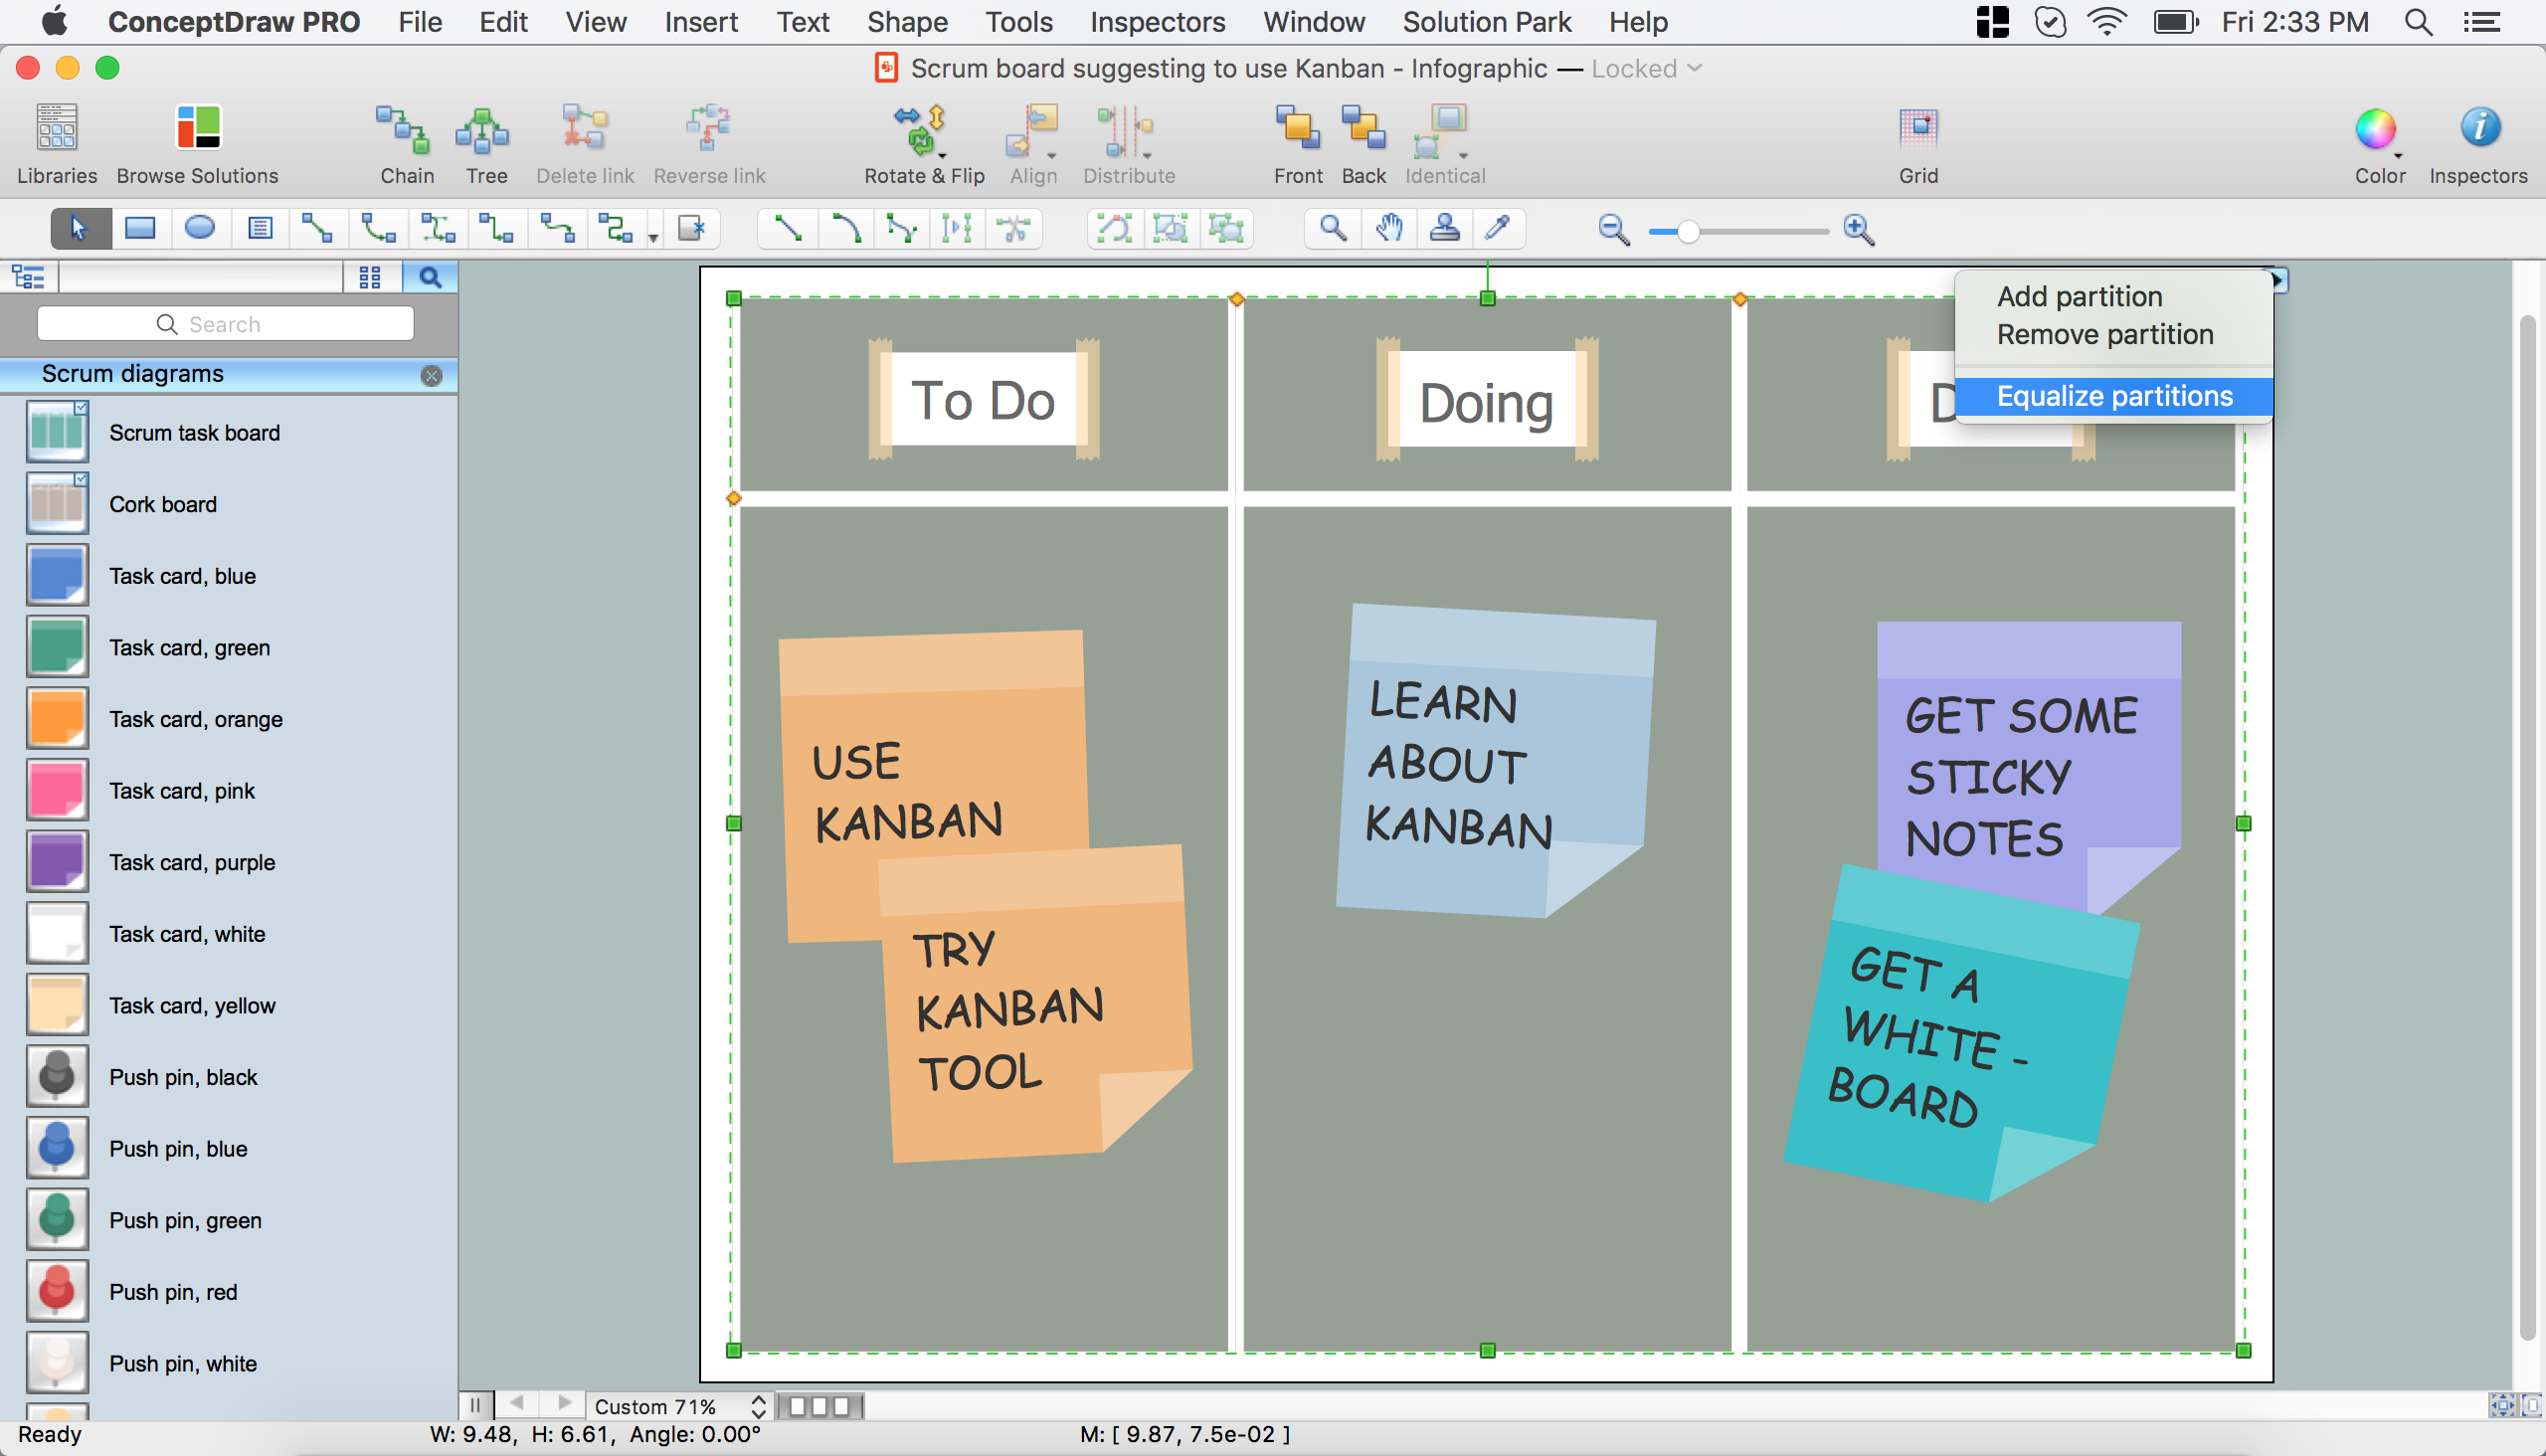This screenshot has width=2546, height=1456.
Task: Select the Rectangle drawing tool
Action: click(x=140, y=229)
